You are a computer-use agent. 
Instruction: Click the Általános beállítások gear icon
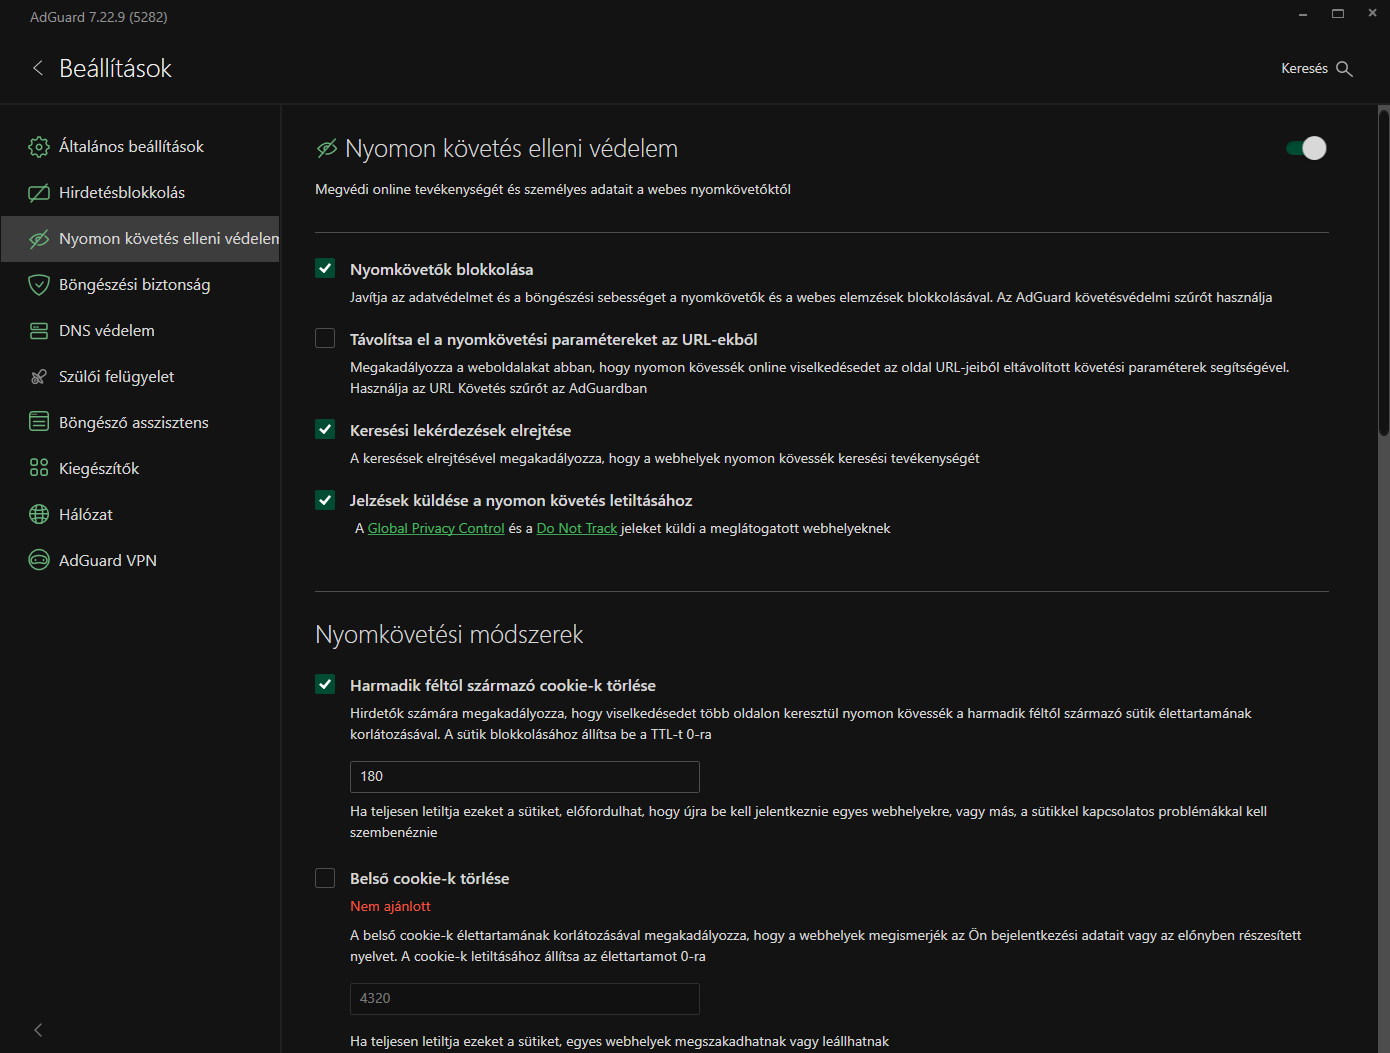point(39,147)
